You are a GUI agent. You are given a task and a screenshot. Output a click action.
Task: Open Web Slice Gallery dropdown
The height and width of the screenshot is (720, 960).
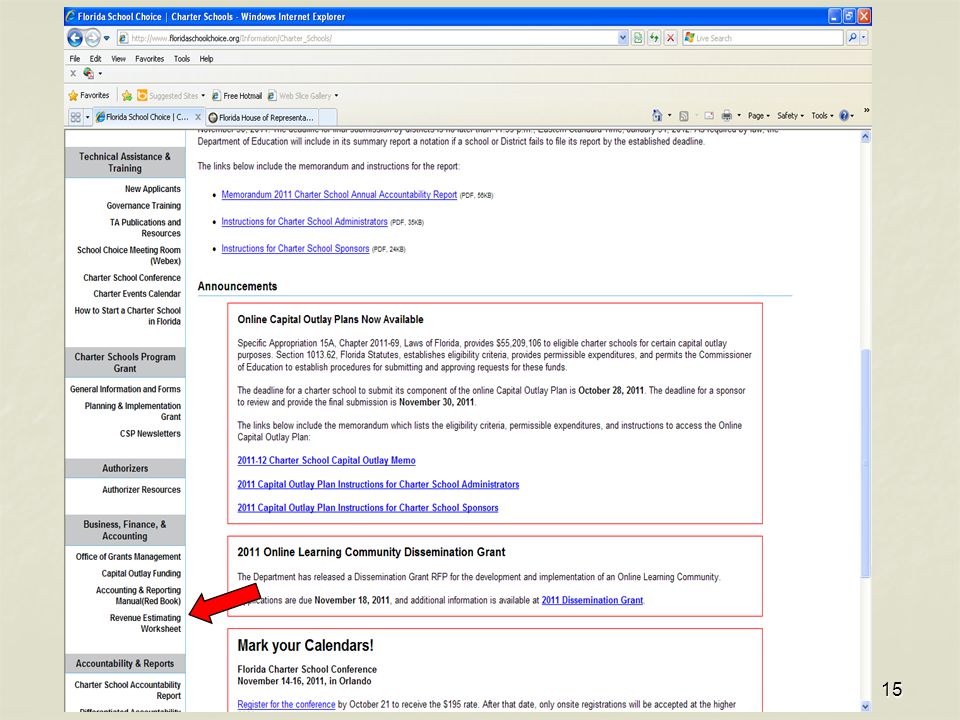(x=303, y=96)
